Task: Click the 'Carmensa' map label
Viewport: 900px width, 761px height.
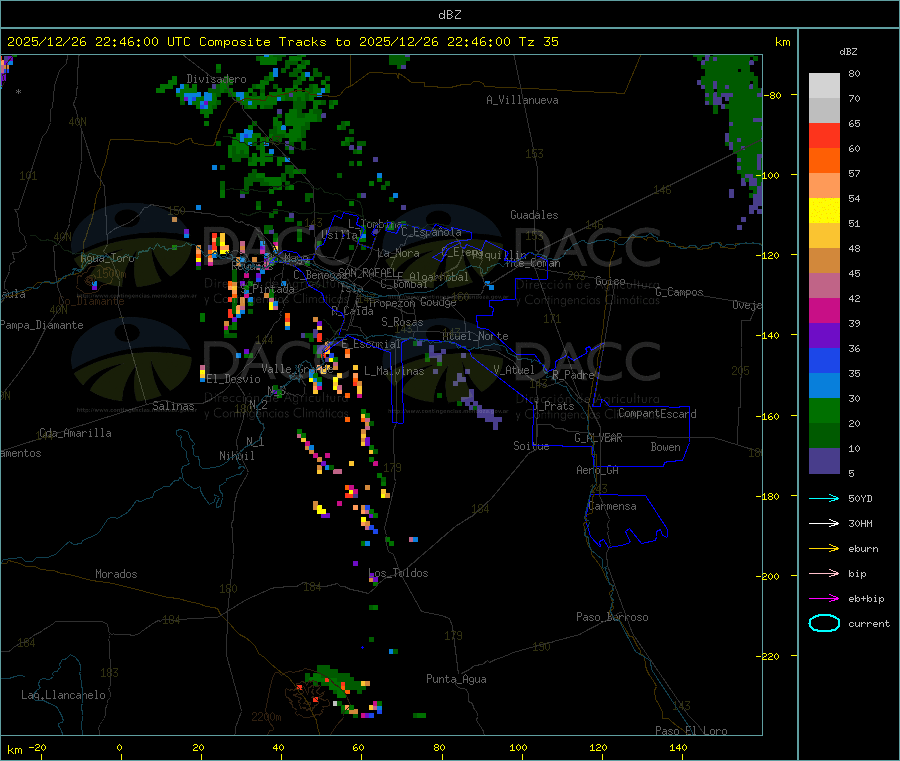Action: click(612, 506)
